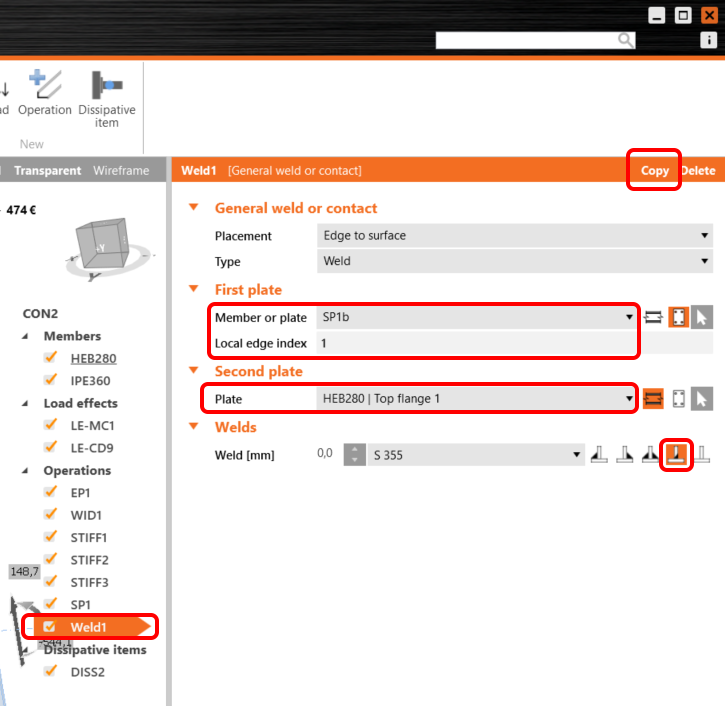Toggle checkbox for IPE360 member
Screen dimensions: 725x706
(x=50, y=380)
